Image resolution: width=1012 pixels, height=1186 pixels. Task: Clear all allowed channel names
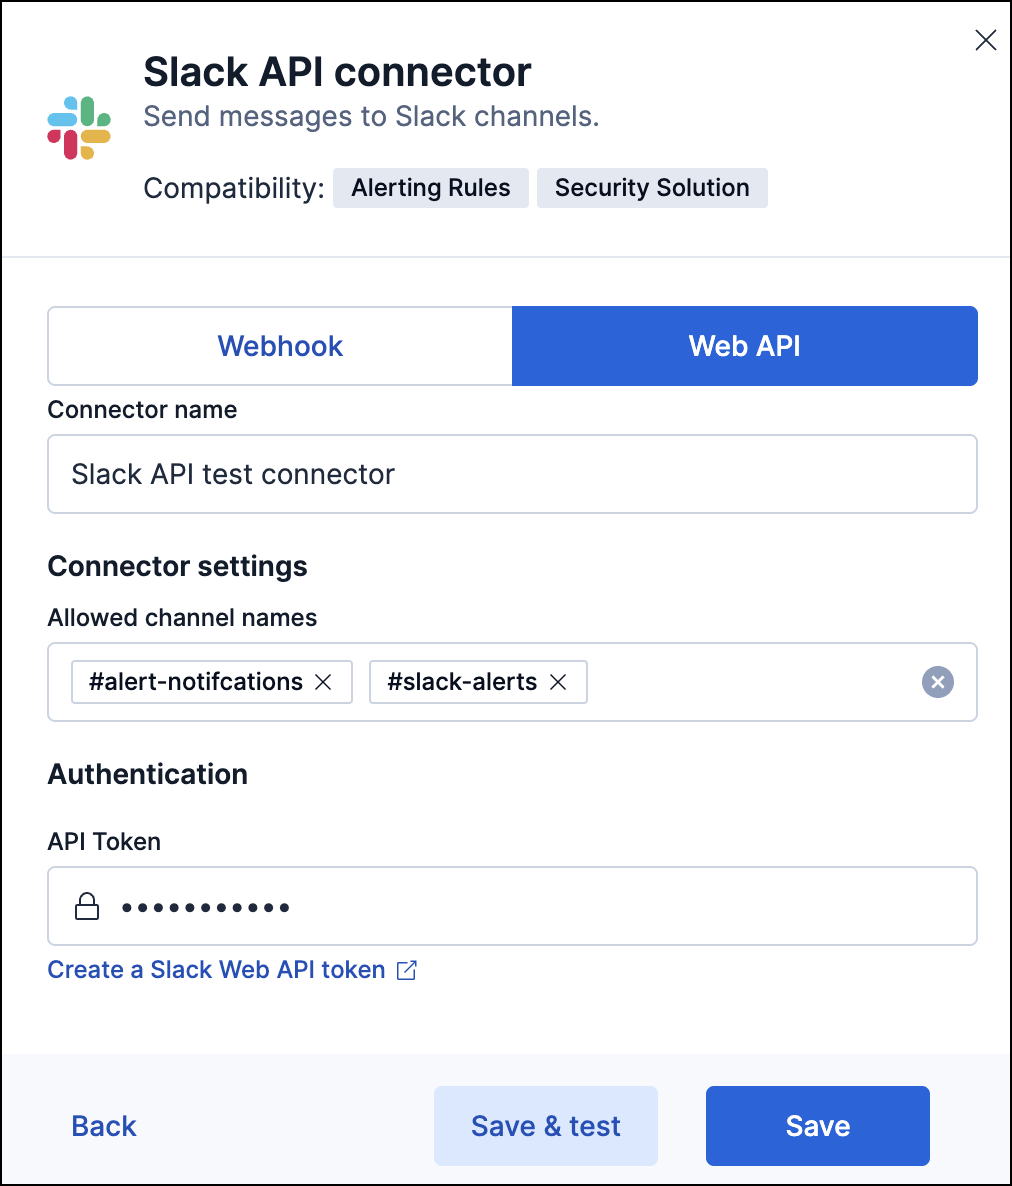937,682
